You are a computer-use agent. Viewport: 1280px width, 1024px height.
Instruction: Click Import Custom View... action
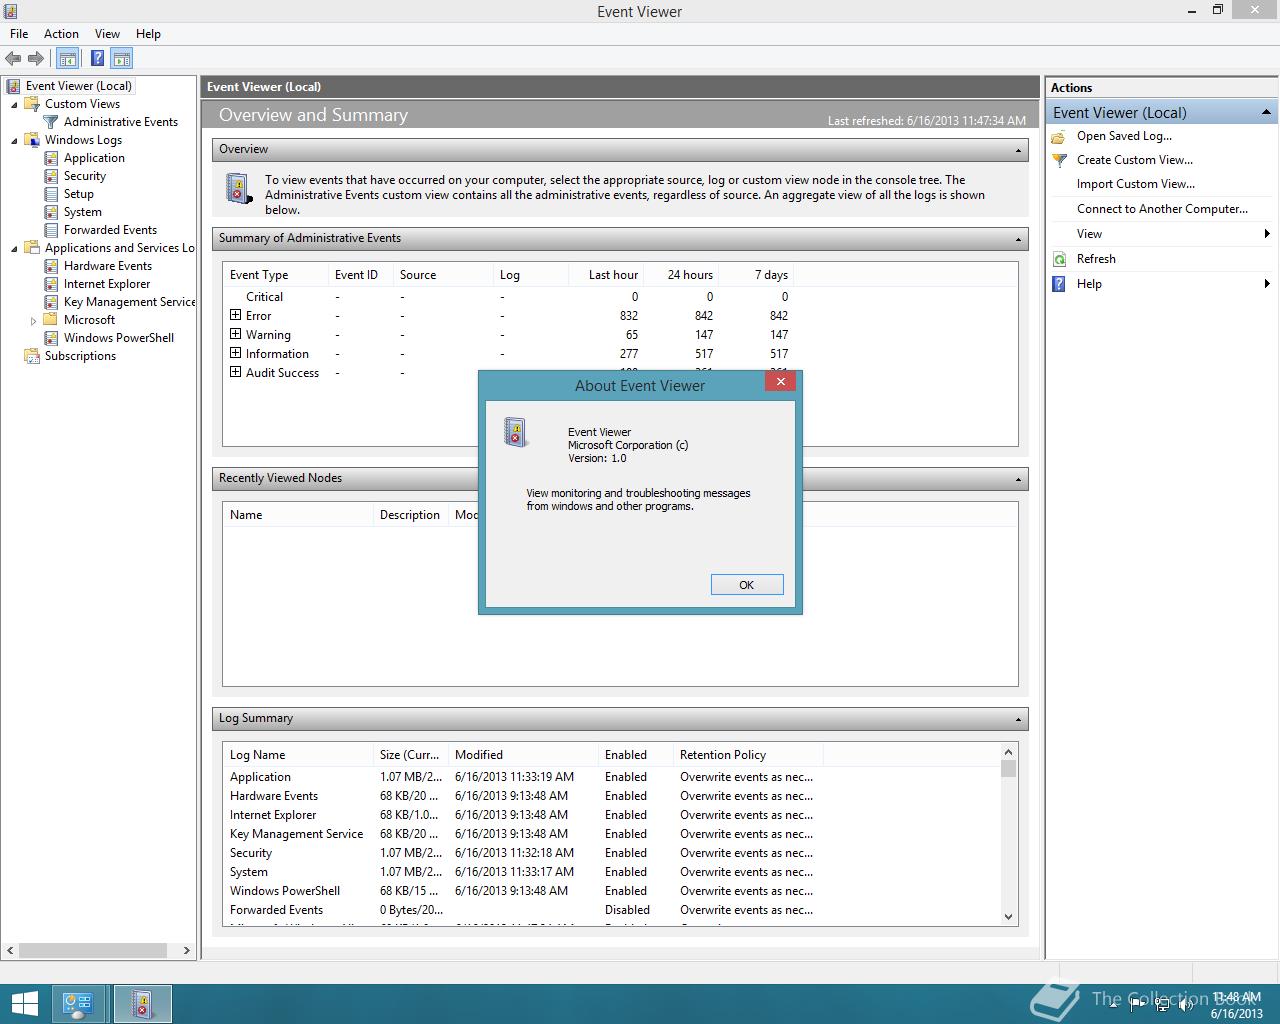(x=1136, y=184)
